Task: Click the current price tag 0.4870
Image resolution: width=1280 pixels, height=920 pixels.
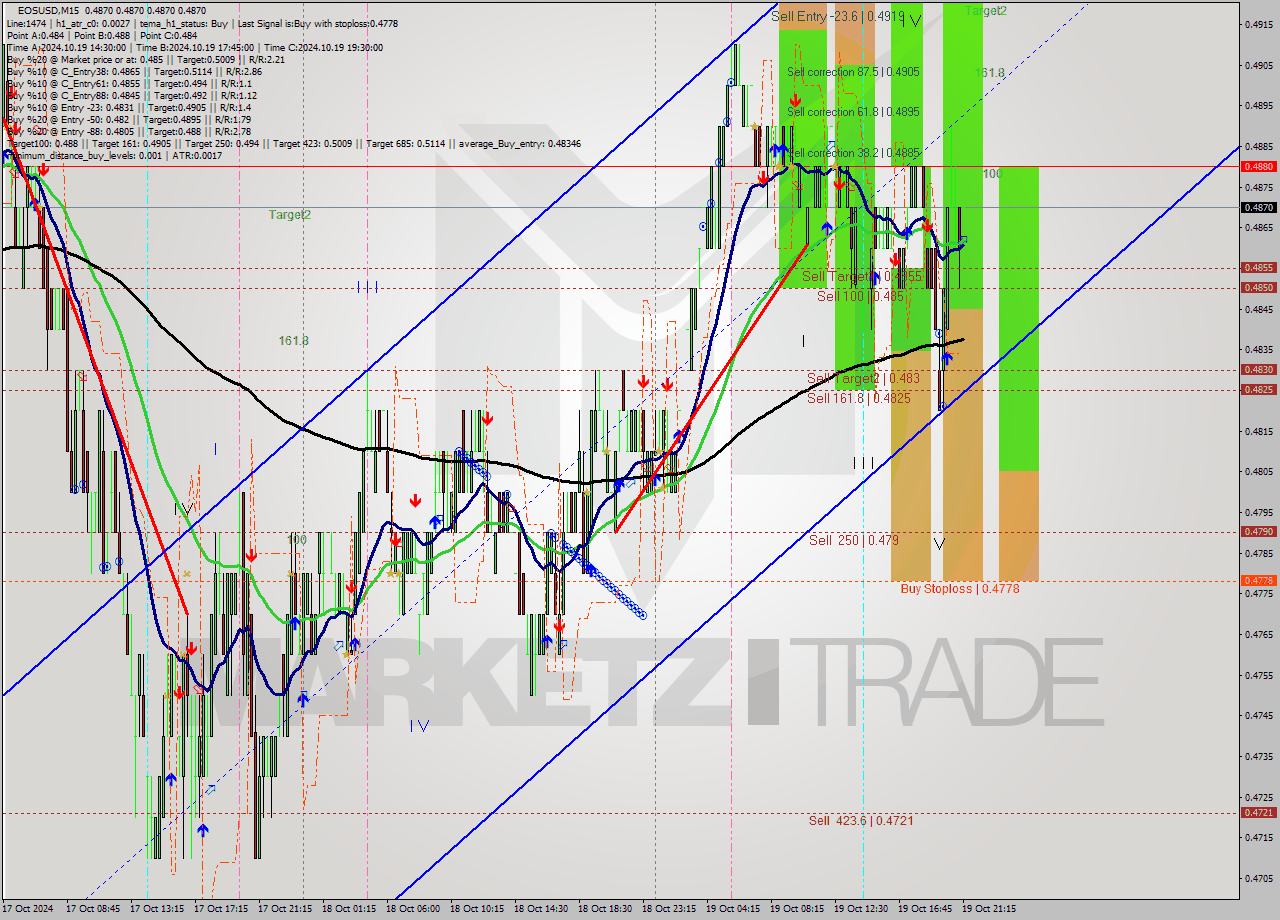Action: coord(1258,208)
